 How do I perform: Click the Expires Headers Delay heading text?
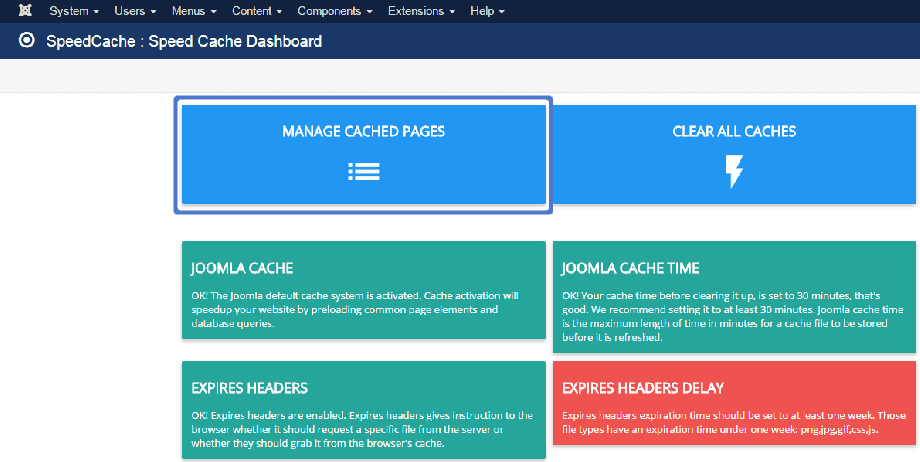coord(642,388)
